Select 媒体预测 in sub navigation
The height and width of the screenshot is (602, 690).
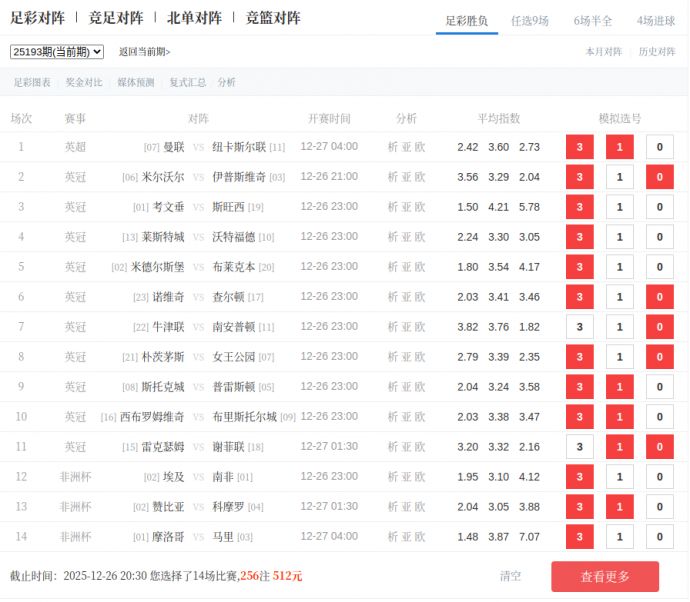[x=135, y=83]
